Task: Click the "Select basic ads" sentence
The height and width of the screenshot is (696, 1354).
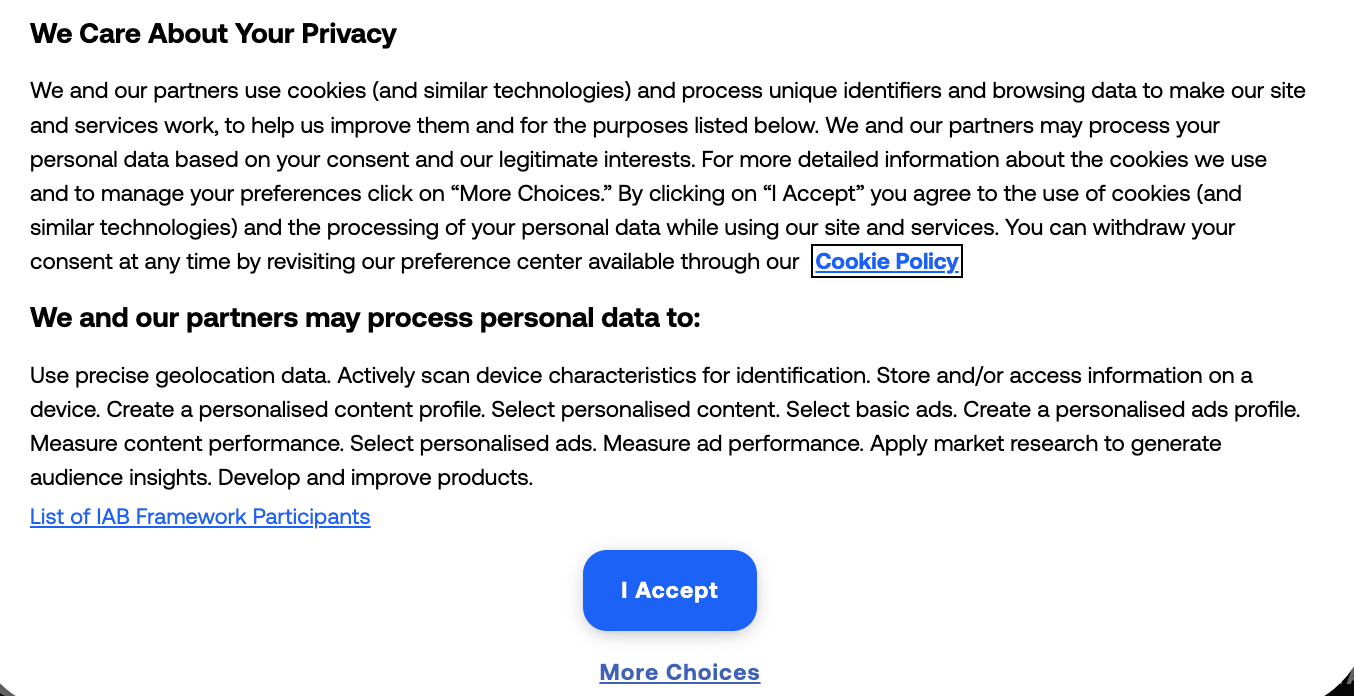Action: coord(869,410)
